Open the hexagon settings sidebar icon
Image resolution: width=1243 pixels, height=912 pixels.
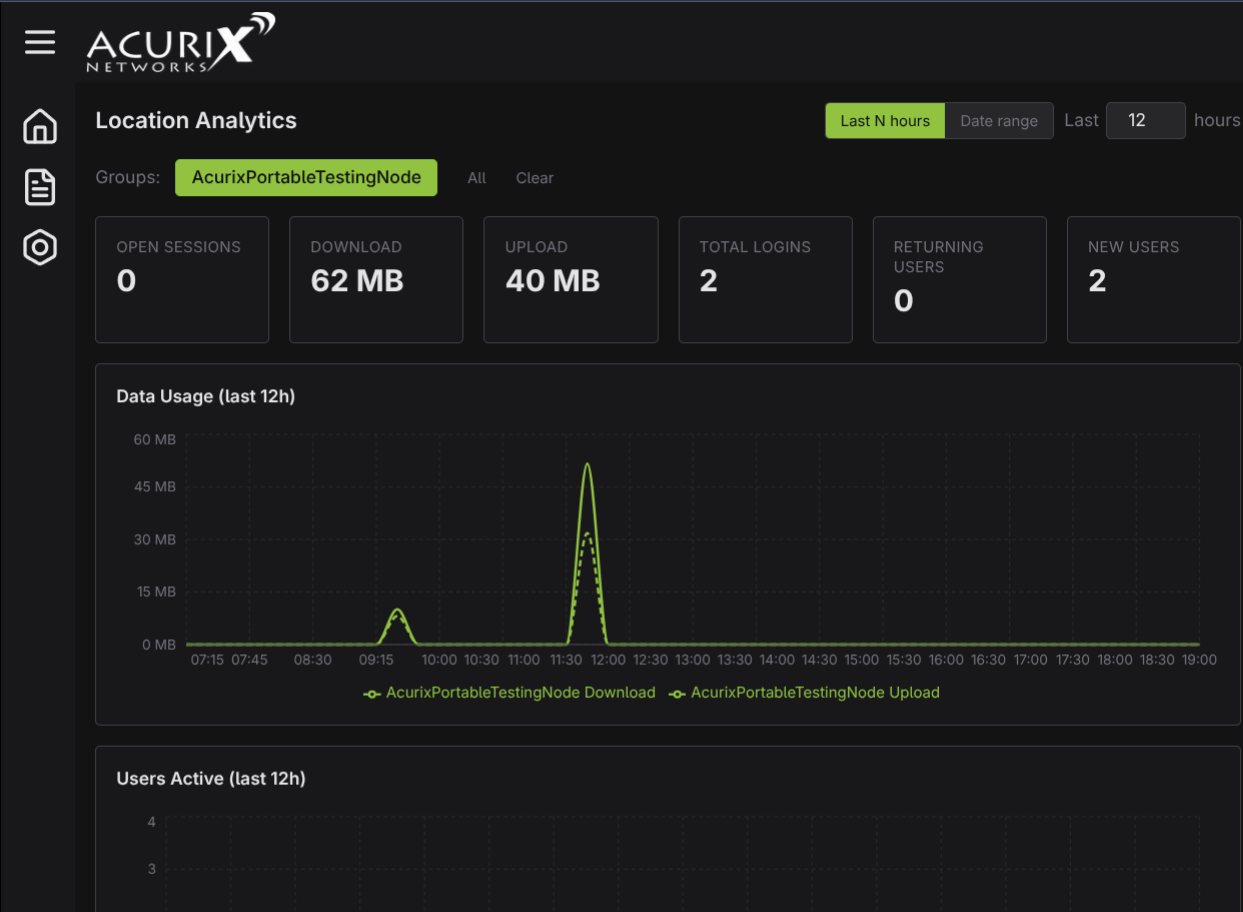click(x=40, y=247)
